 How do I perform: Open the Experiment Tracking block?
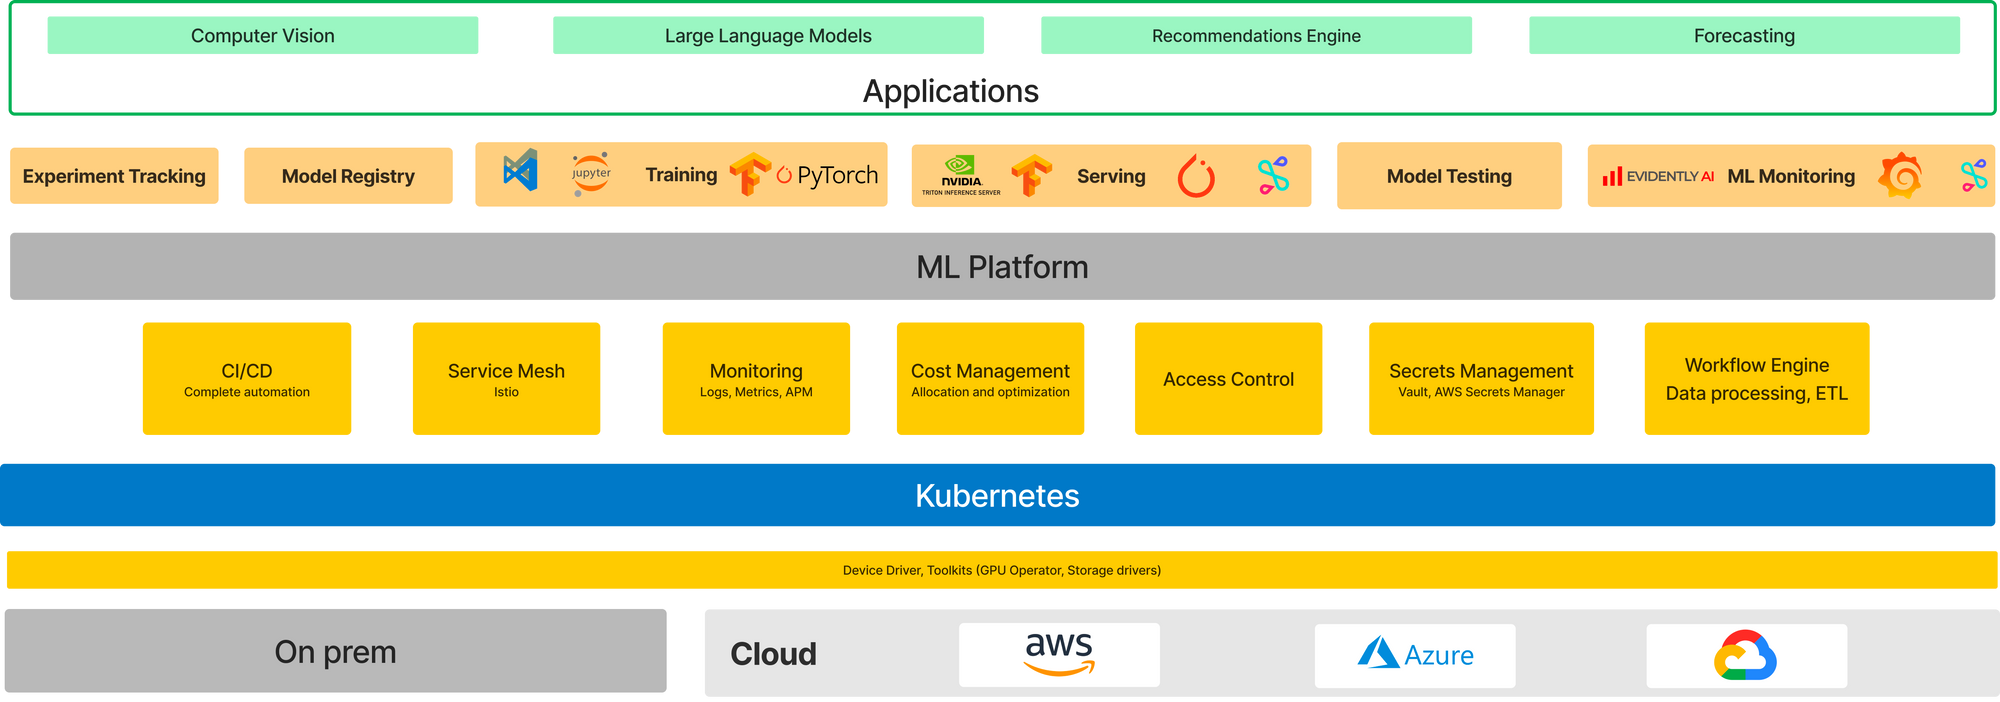(x=114, y=176)
